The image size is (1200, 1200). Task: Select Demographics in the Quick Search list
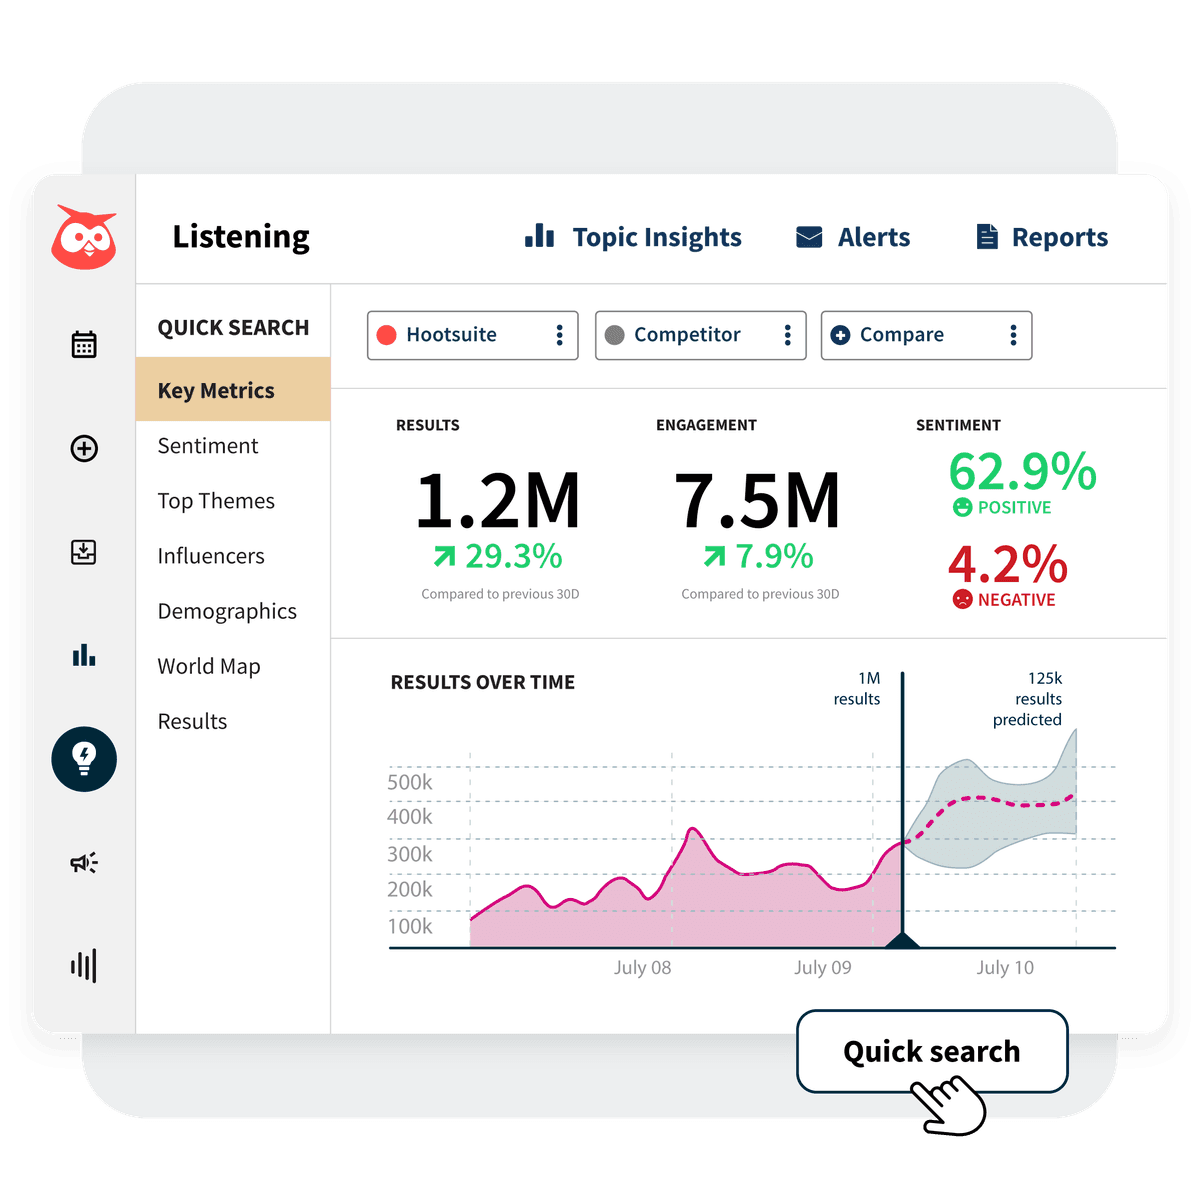227,611
